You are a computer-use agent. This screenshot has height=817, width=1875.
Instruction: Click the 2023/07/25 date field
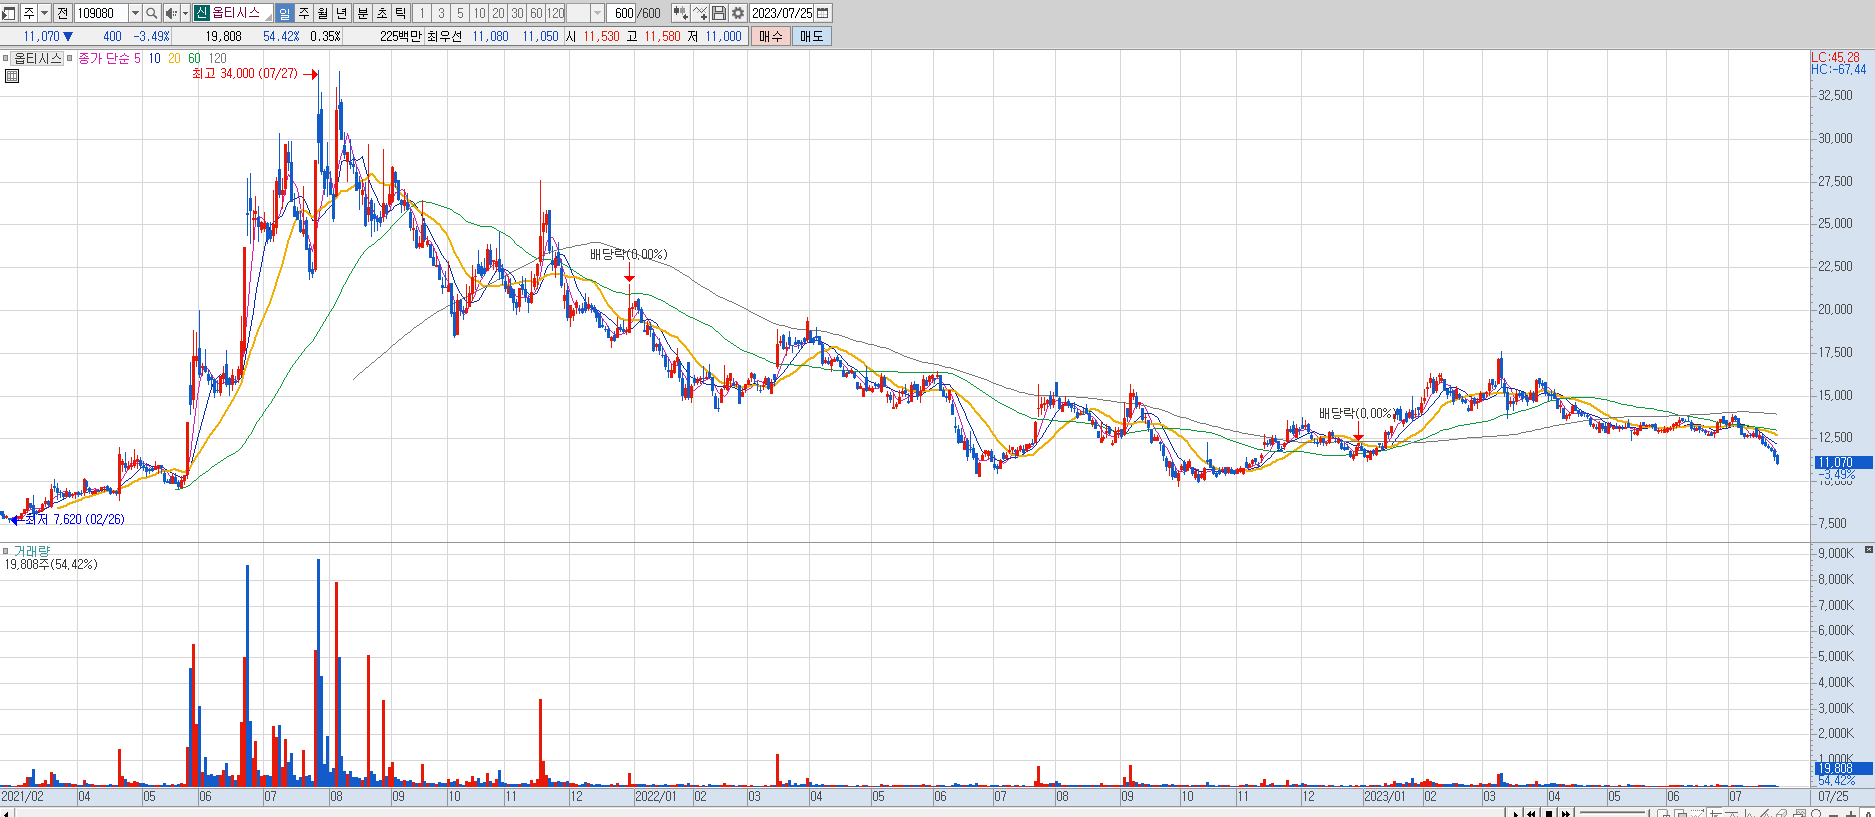pyautogui.click(x=782, y=13)
